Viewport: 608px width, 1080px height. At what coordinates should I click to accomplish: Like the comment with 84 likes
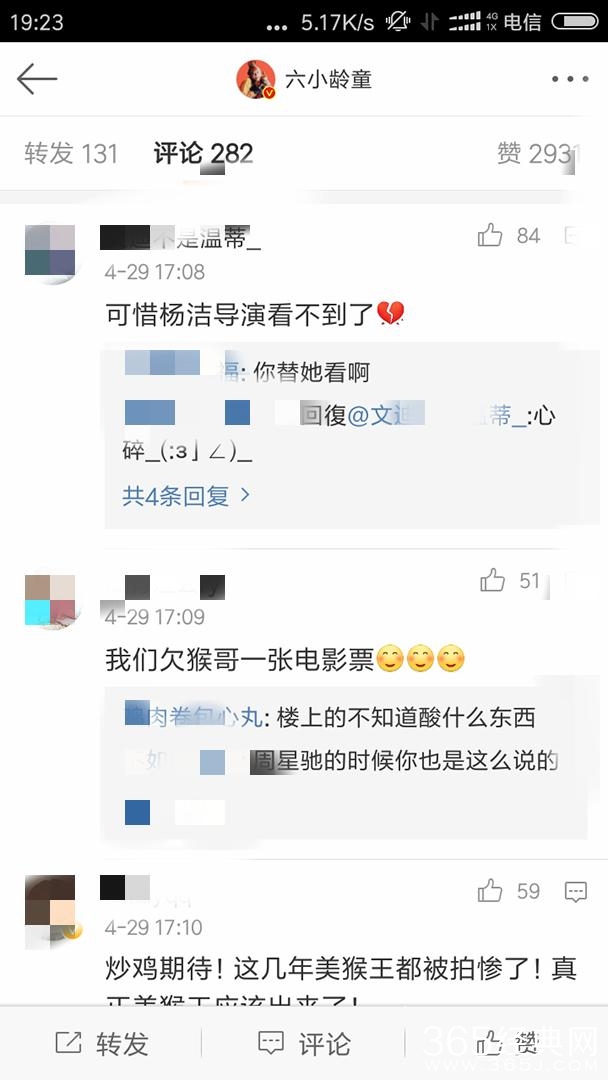point(490,236)
